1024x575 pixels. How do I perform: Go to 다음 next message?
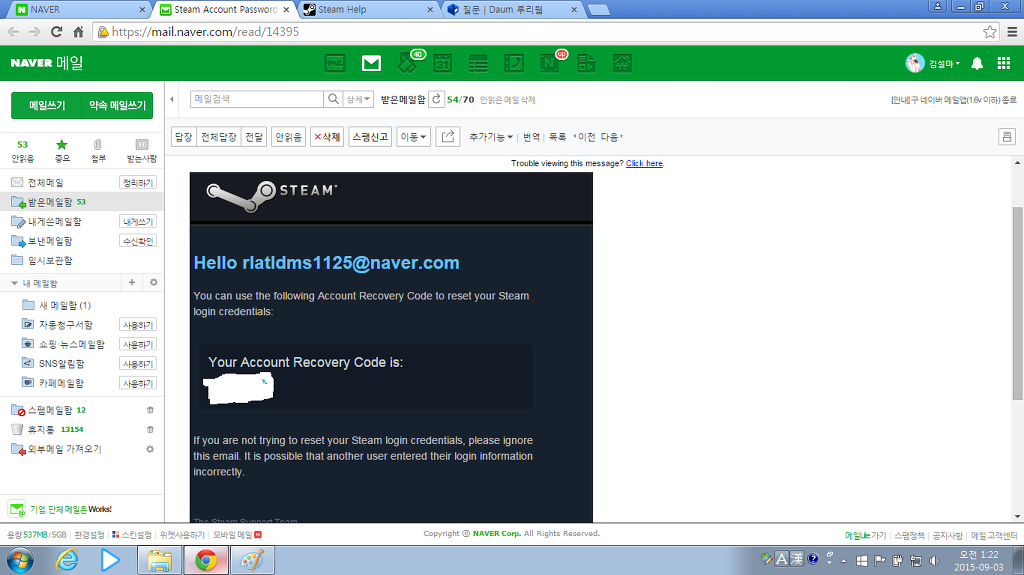click(611, 137)
